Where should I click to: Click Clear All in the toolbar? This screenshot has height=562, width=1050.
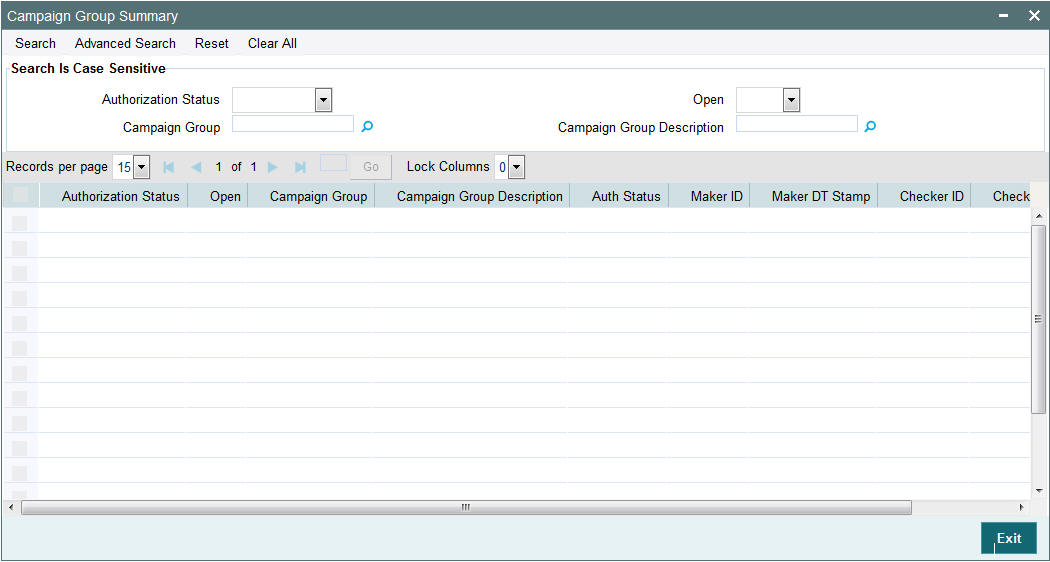[272, 44]
